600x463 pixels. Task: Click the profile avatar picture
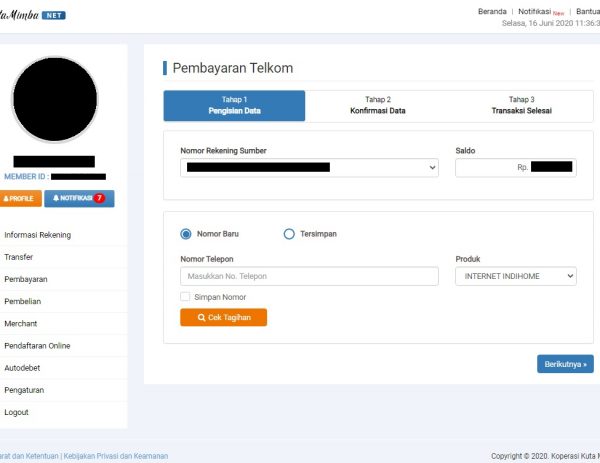pos(55,98)
